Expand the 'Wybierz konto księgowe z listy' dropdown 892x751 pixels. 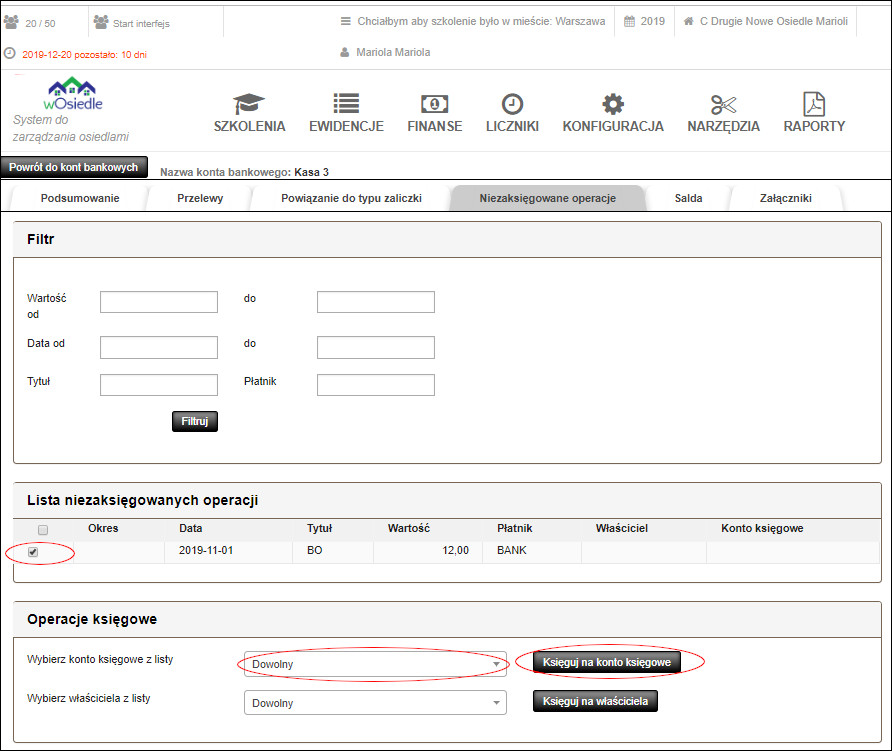click(x=375, y=663)
